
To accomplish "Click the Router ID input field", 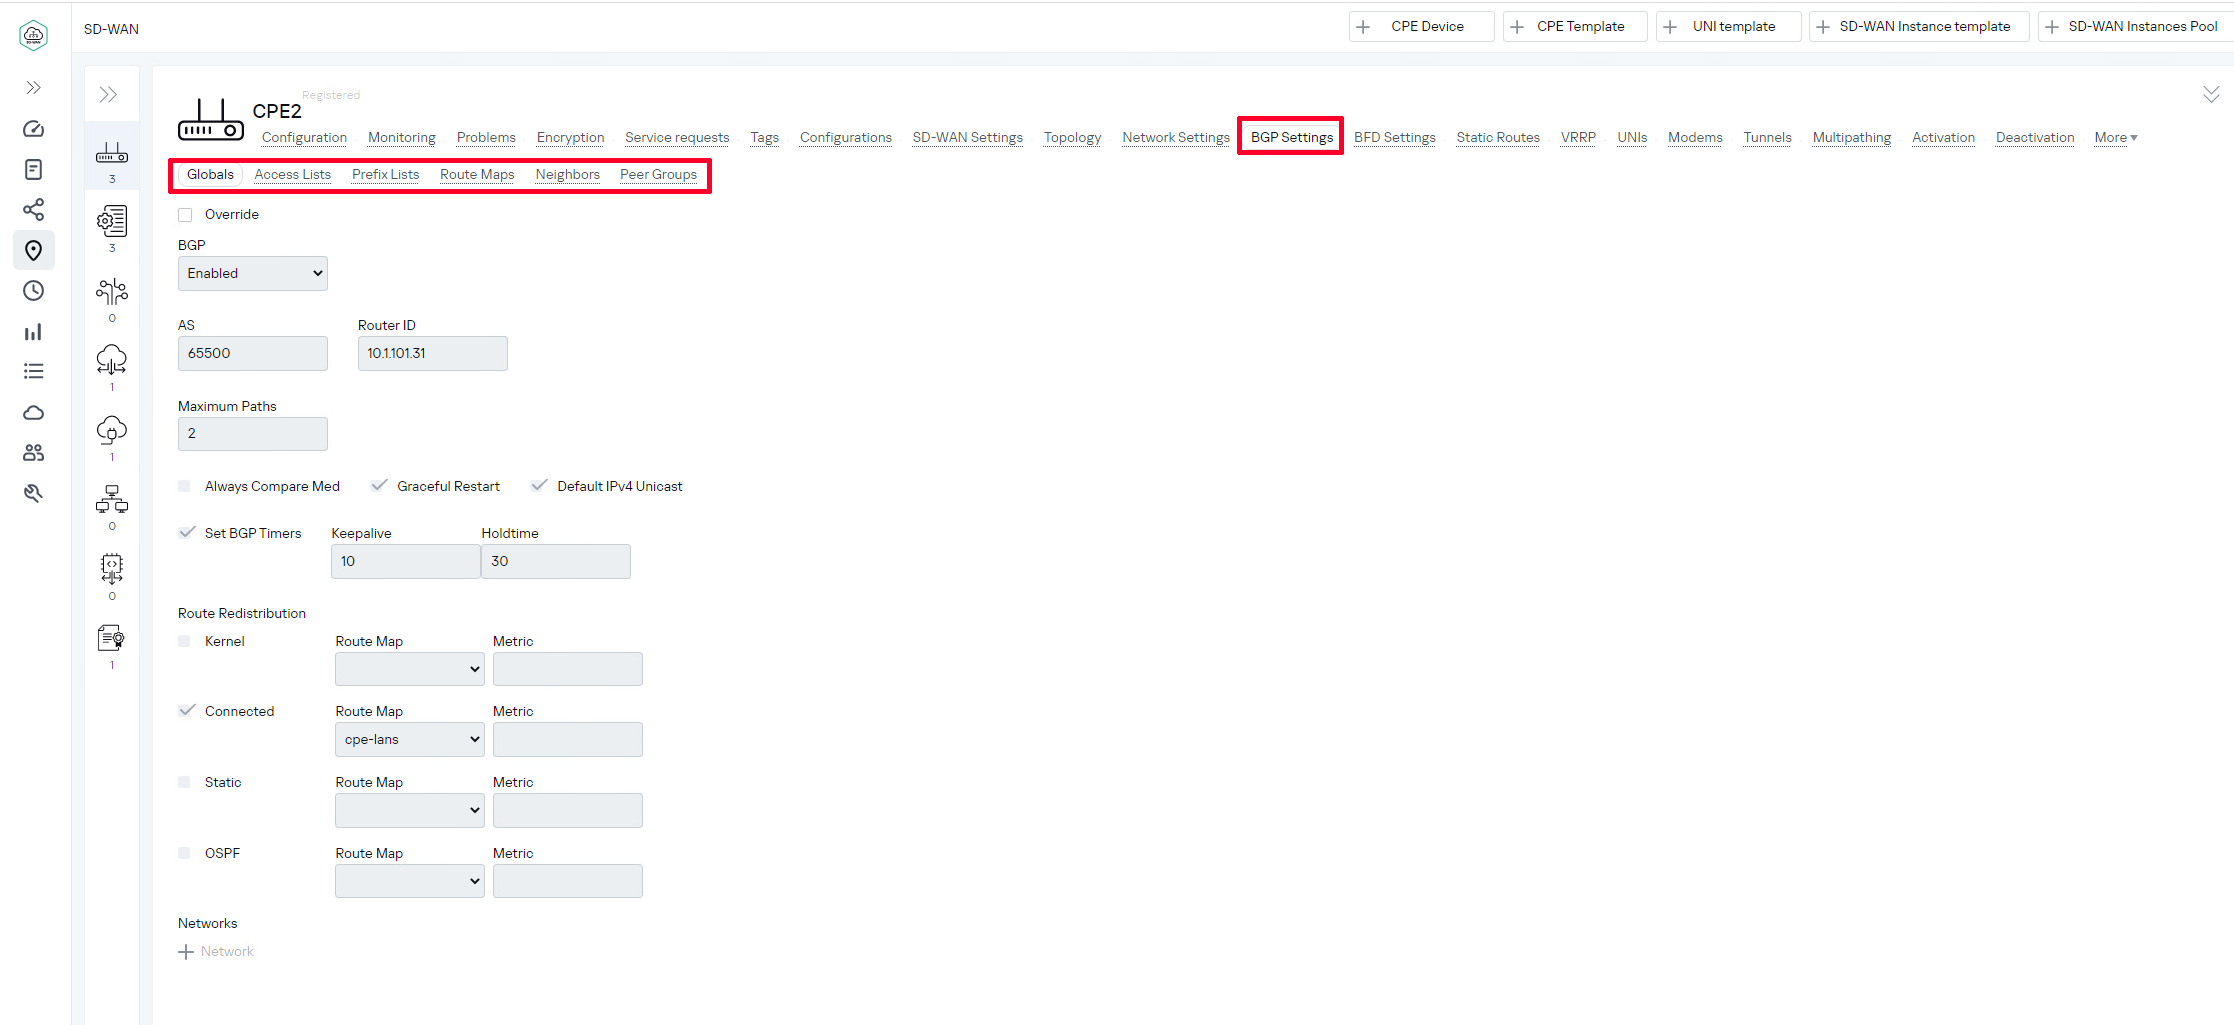I will click(432, 354).
